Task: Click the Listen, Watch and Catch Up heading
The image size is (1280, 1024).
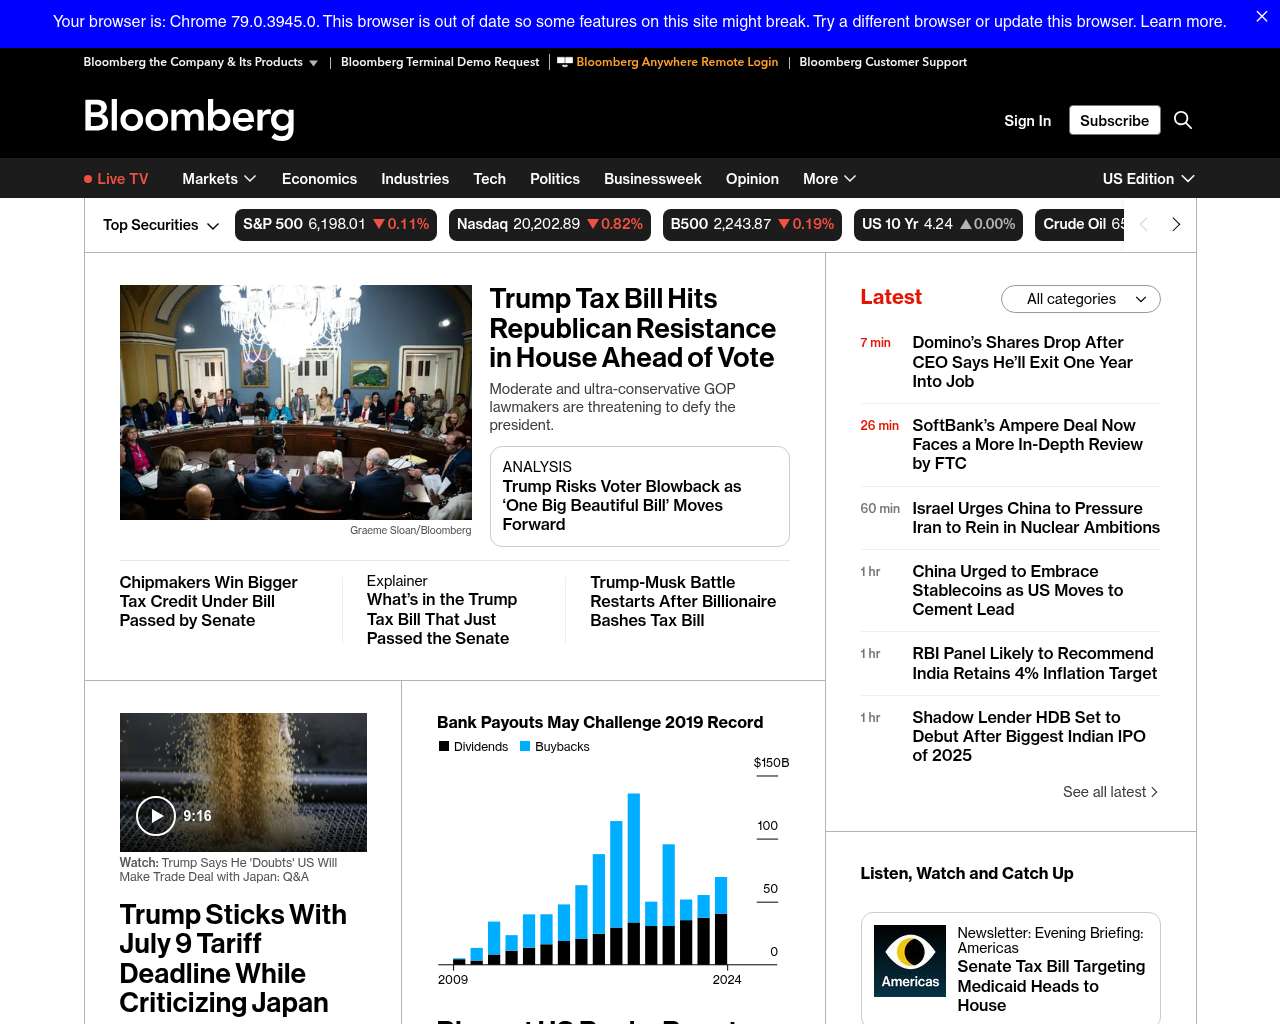Action: click(x=967, y=874)
